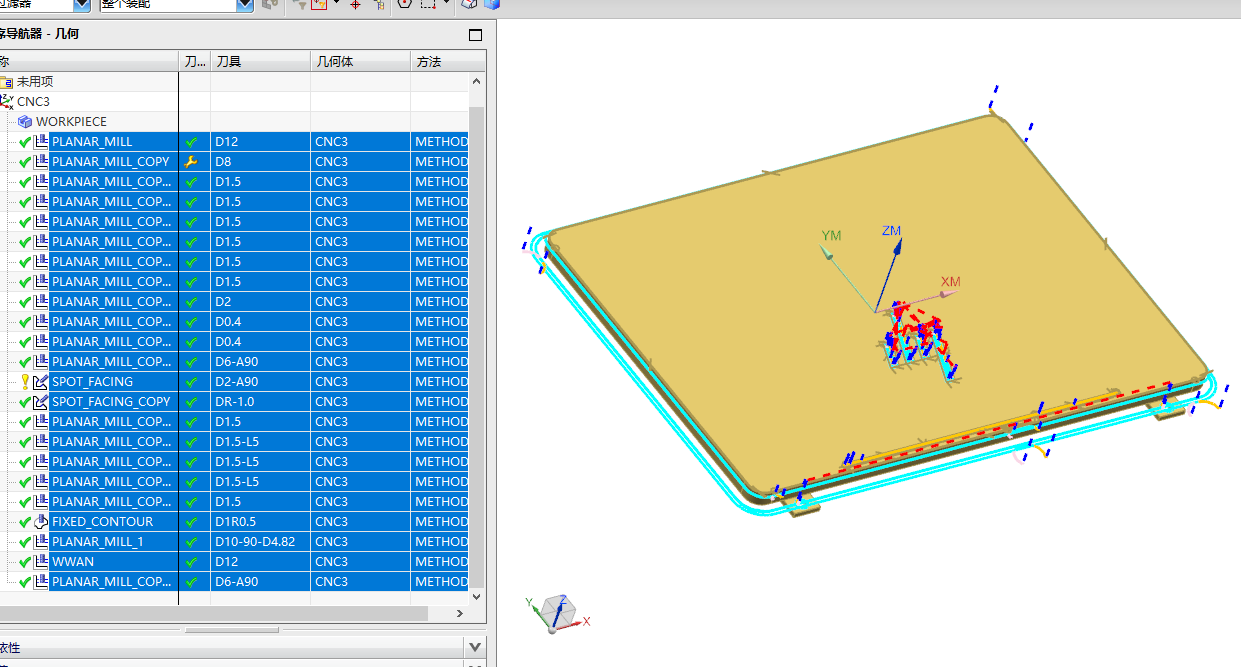Select the SPOT_FACING_COPY operation
The image size is (1241, 667).
(111, 402)
